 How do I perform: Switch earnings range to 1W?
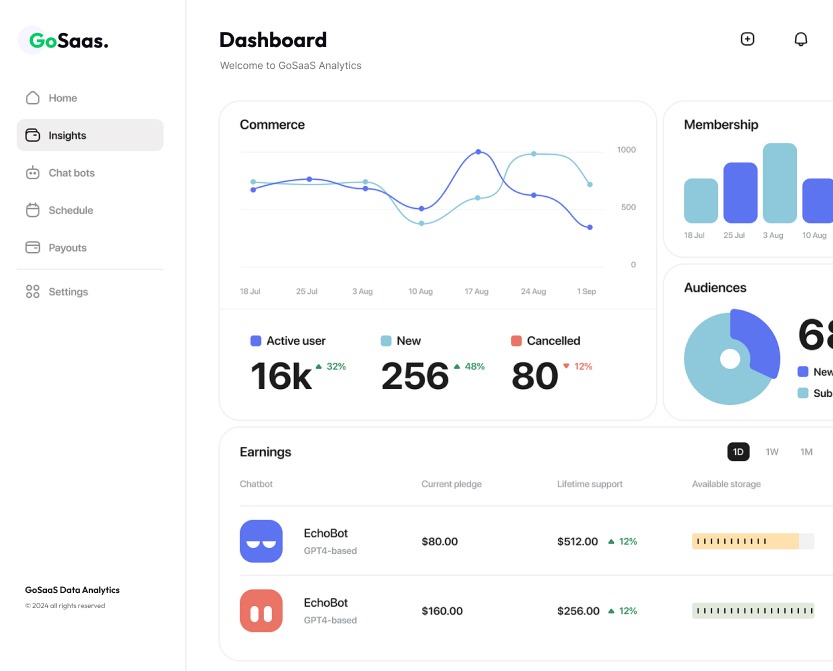[x=772, y=452]
